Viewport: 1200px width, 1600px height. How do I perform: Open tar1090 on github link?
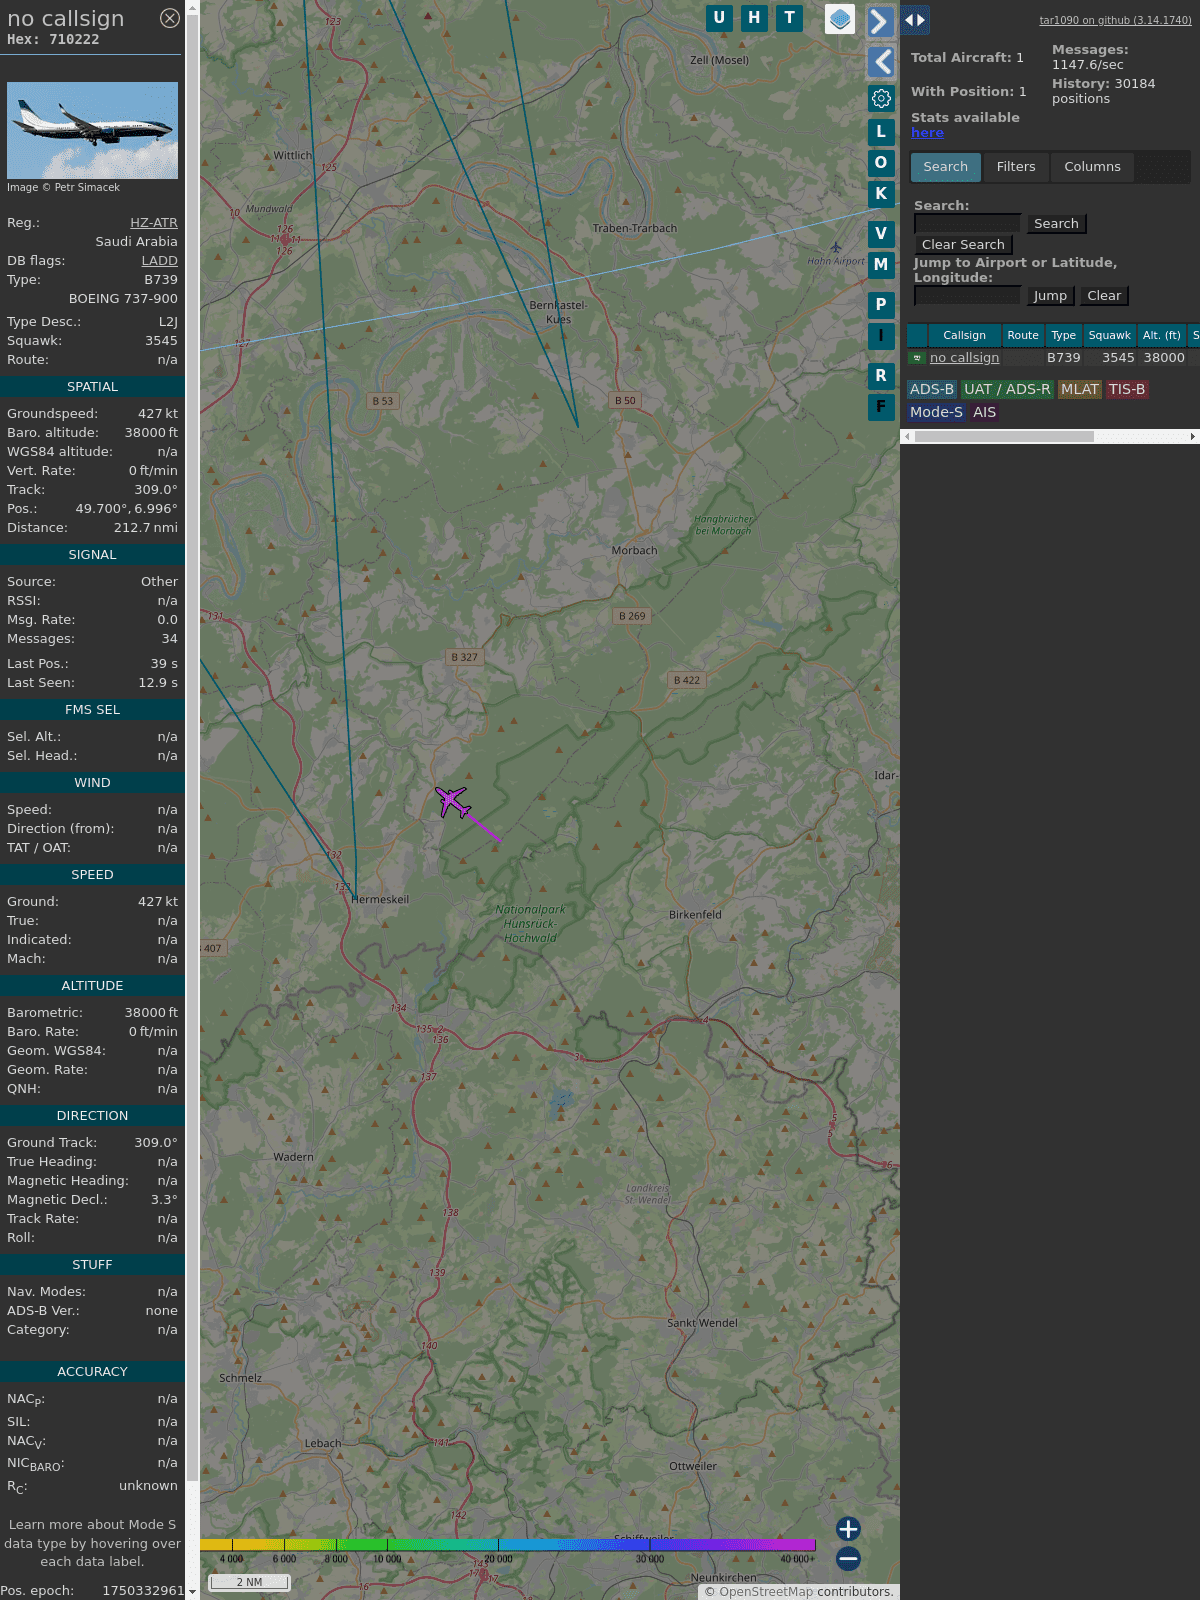1115,20
